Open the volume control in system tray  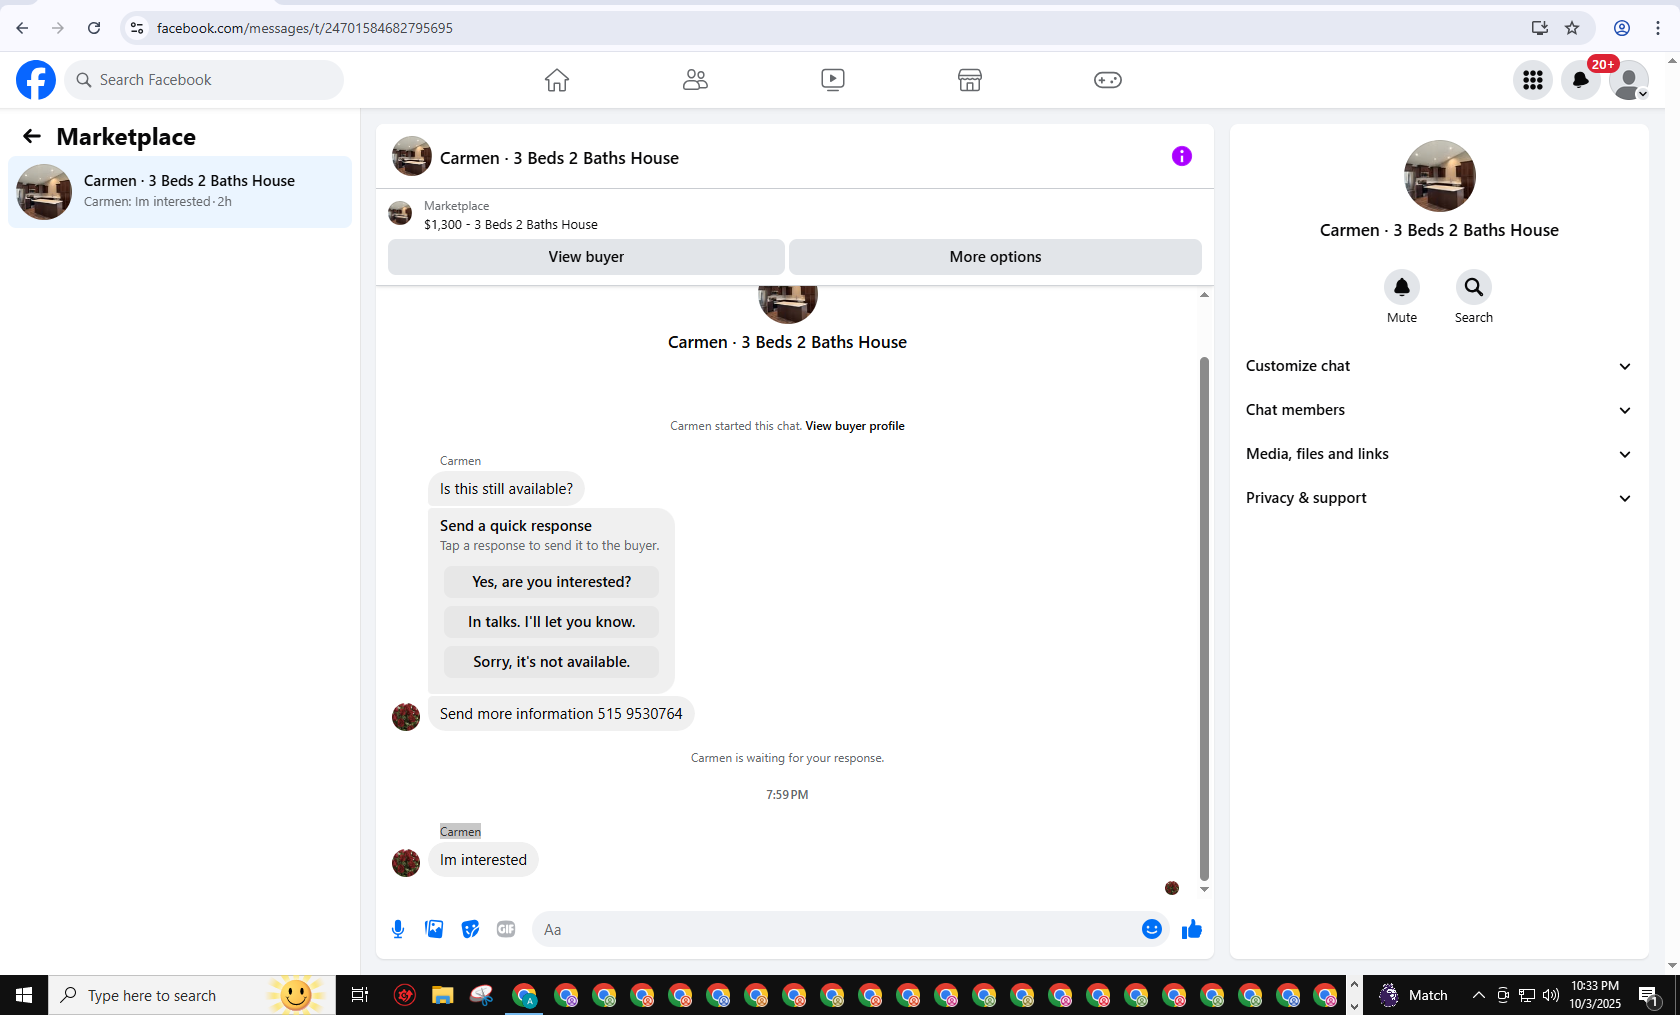[x=1551, y=995]
